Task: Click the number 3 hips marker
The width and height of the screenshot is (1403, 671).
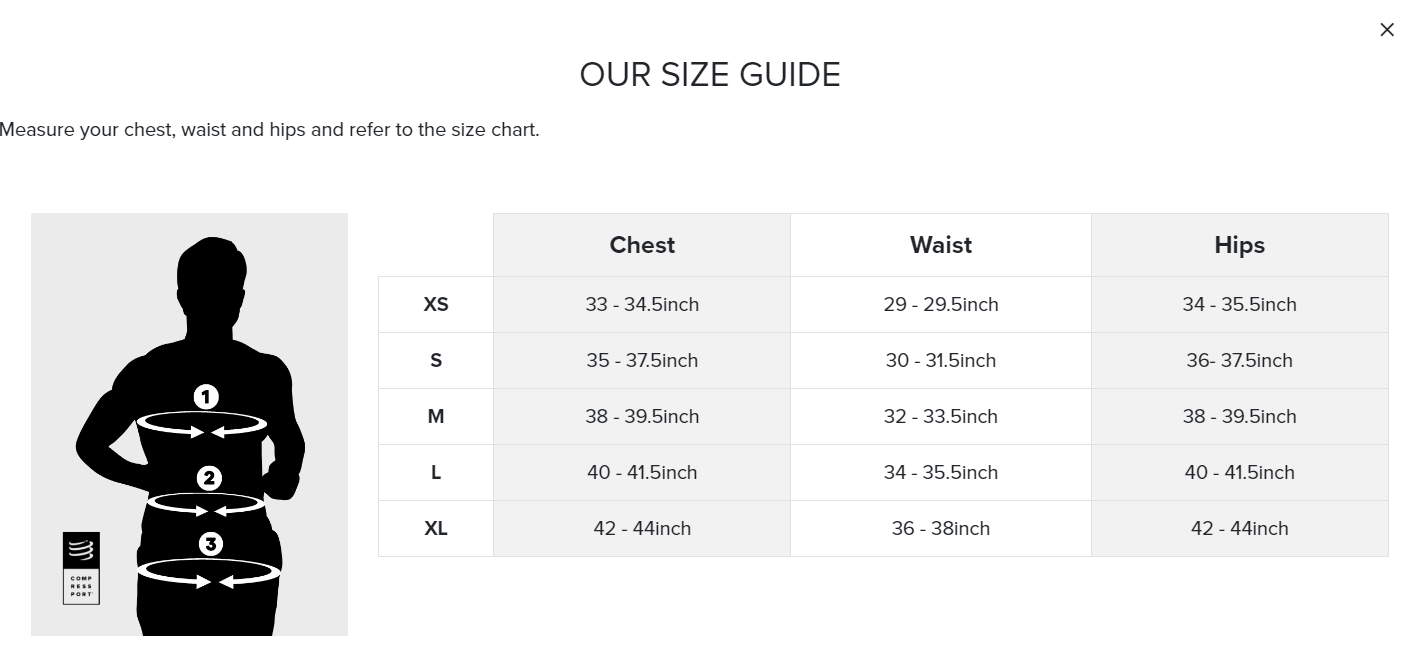Action: tap(210, 544)
